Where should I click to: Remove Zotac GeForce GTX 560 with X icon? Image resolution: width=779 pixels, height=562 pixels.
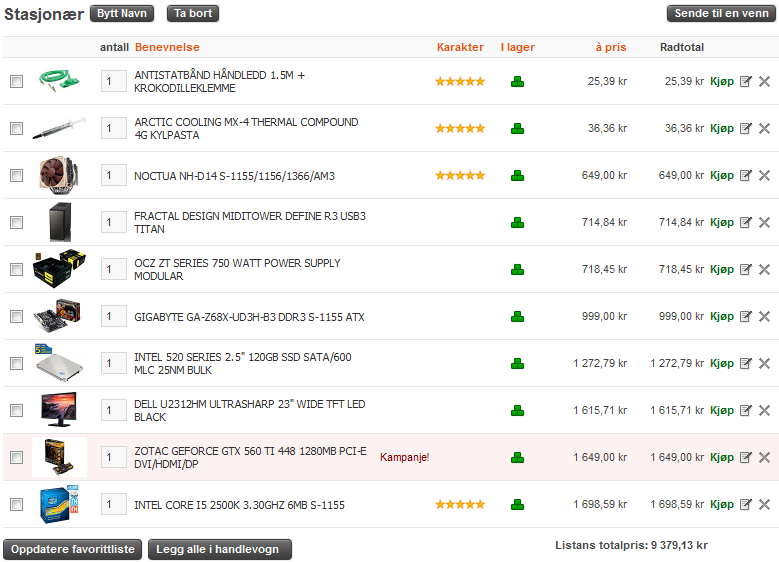tap(765, 457)
